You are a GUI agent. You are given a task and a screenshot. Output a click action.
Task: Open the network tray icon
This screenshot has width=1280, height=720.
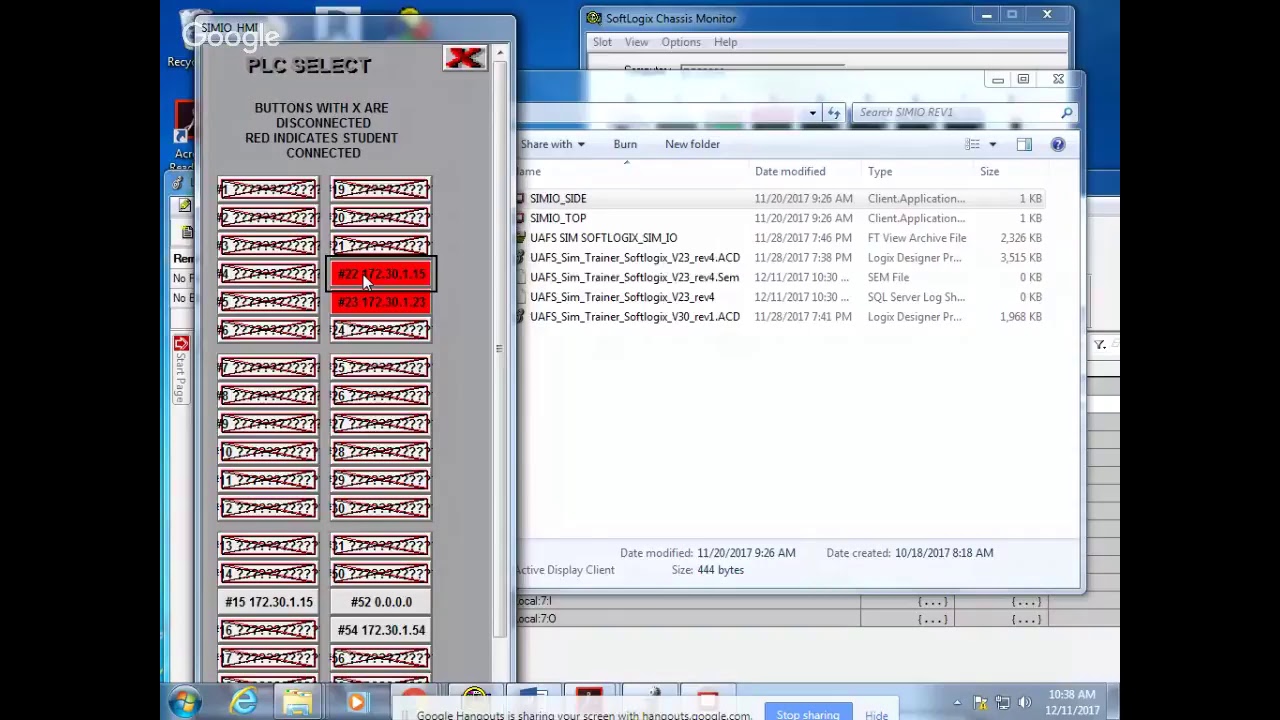(x=1003, y=702)
